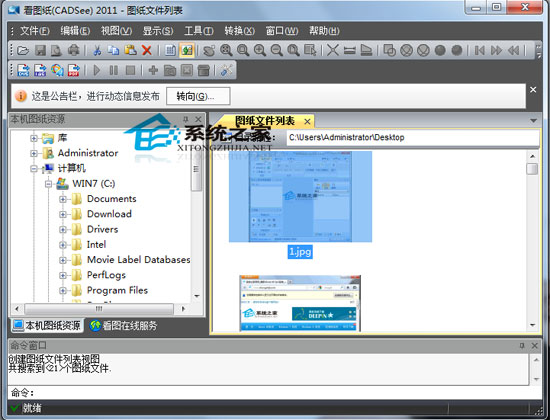Toggle pin on 本机图纸资源 panel
Viewport: 550px width, 420px height.
186,119
